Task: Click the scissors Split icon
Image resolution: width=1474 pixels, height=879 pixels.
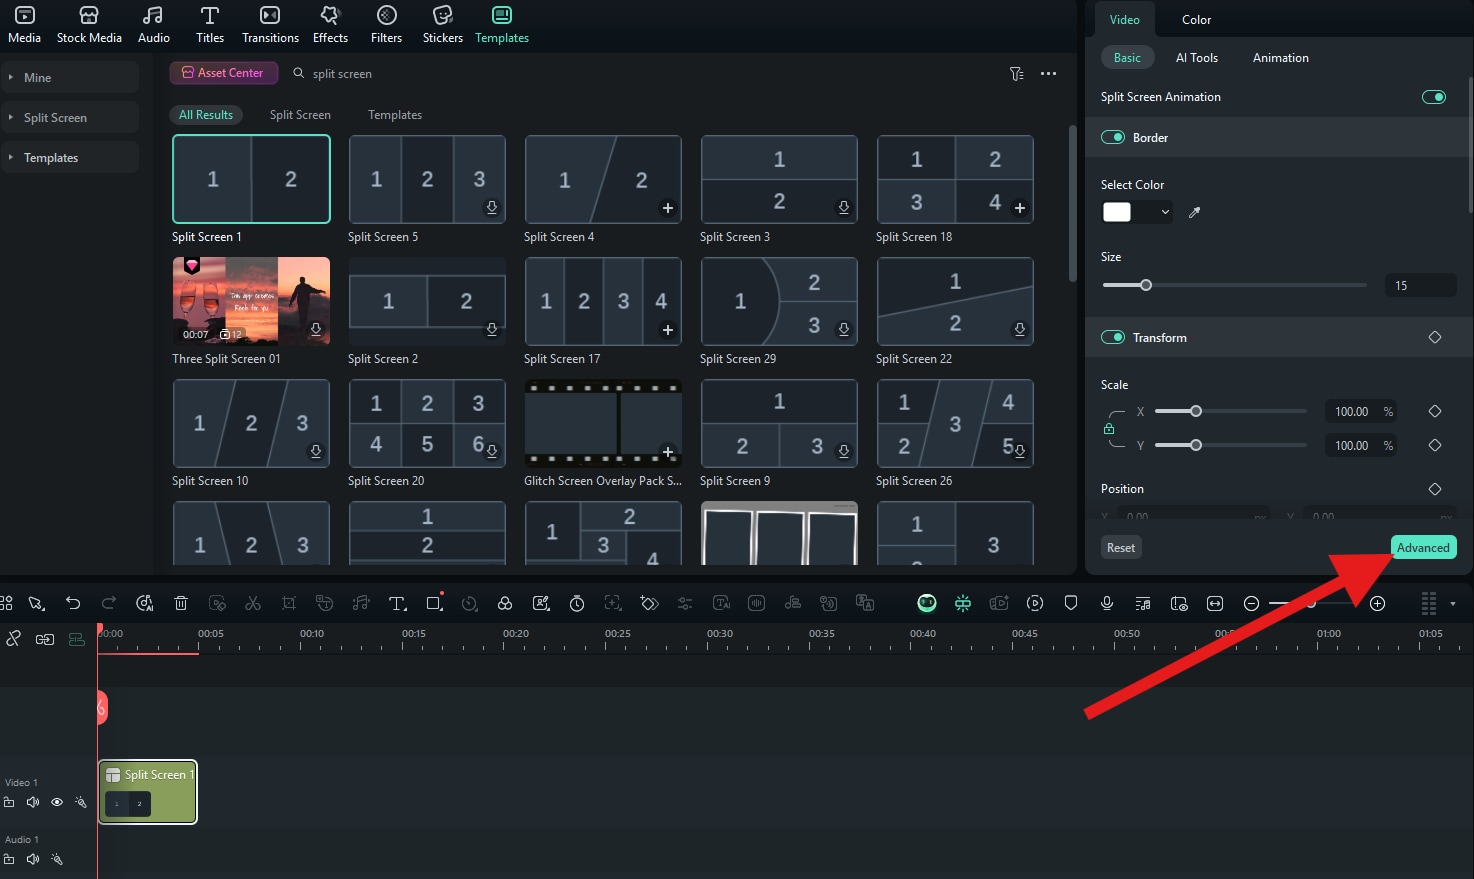Action: click(x=253, y=603)
